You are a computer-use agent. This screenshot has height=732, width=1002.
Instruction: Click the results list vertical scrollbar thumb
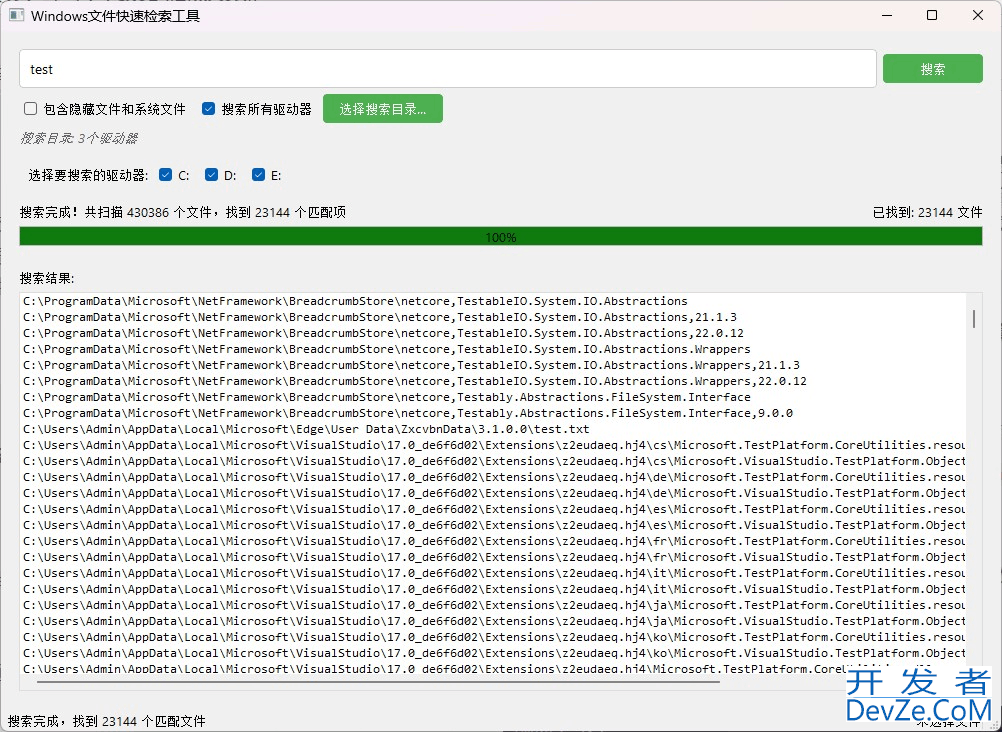(x=973, y=318)
